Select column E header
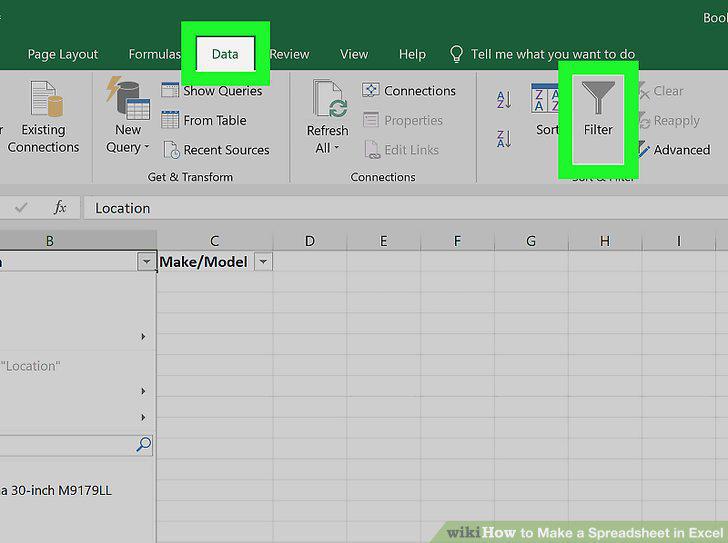The image size is (728, 543). coord(384,241)
